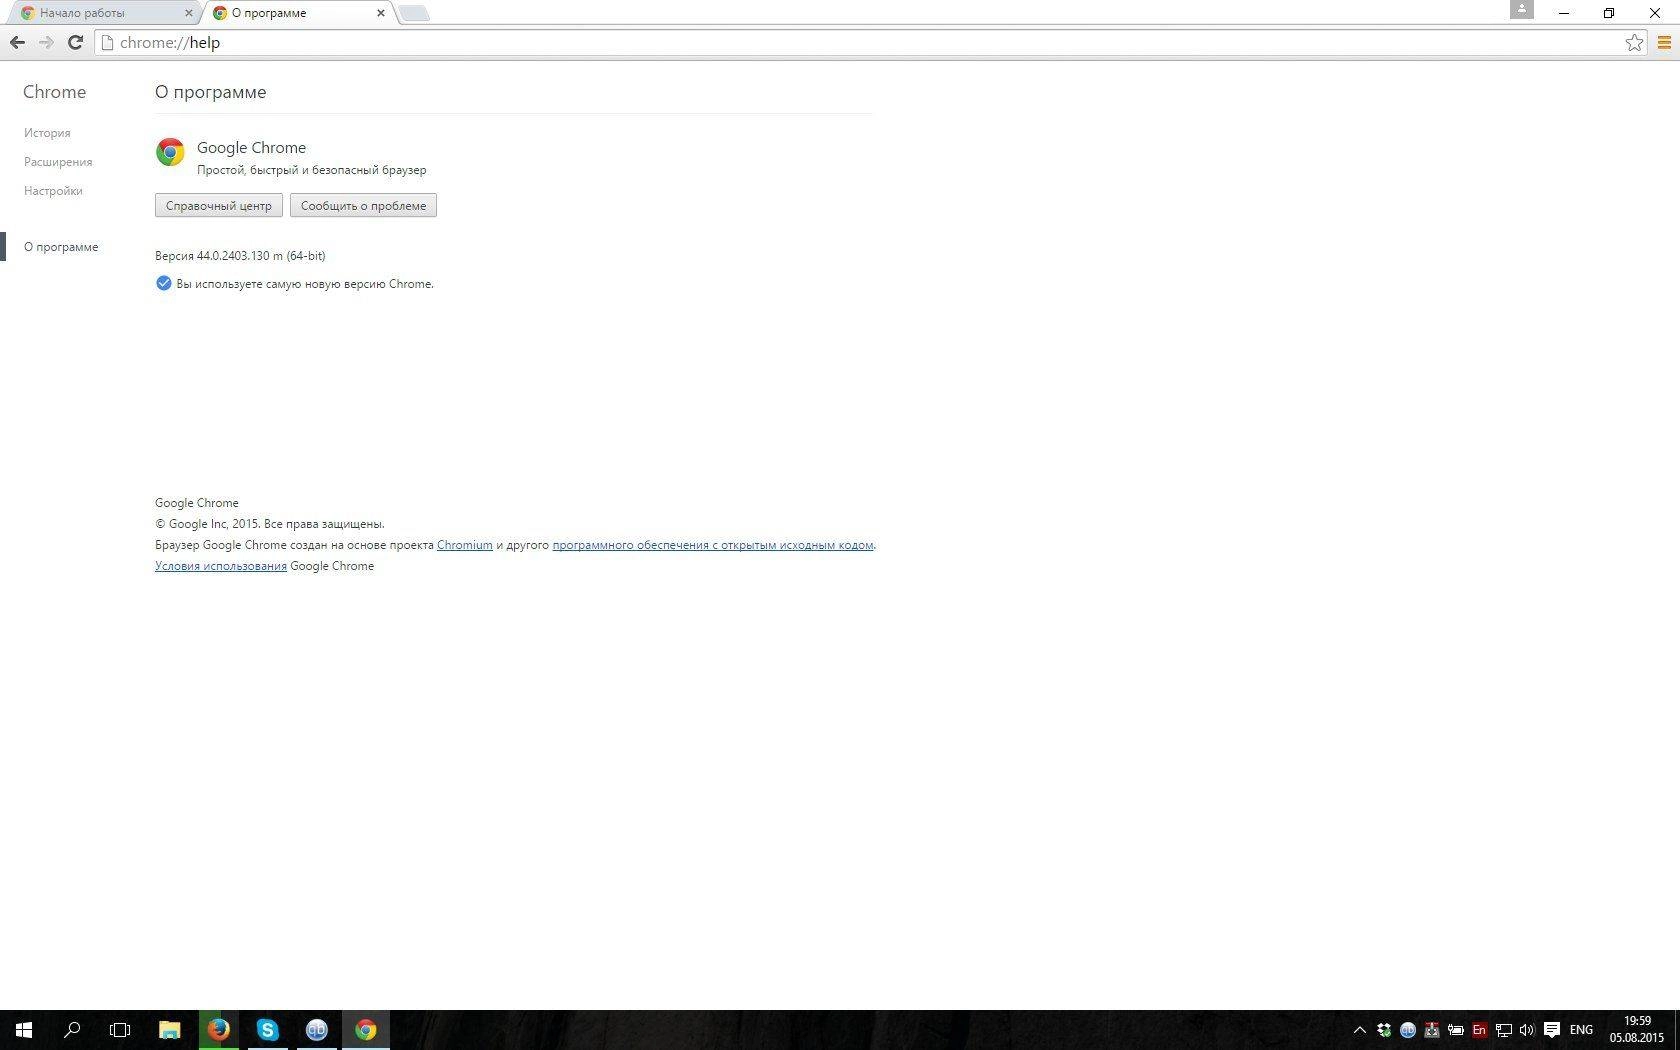Viewport: 1680px width, 1050px height.
Task: Open the open-source software link
Action: [x=713, y=545]
